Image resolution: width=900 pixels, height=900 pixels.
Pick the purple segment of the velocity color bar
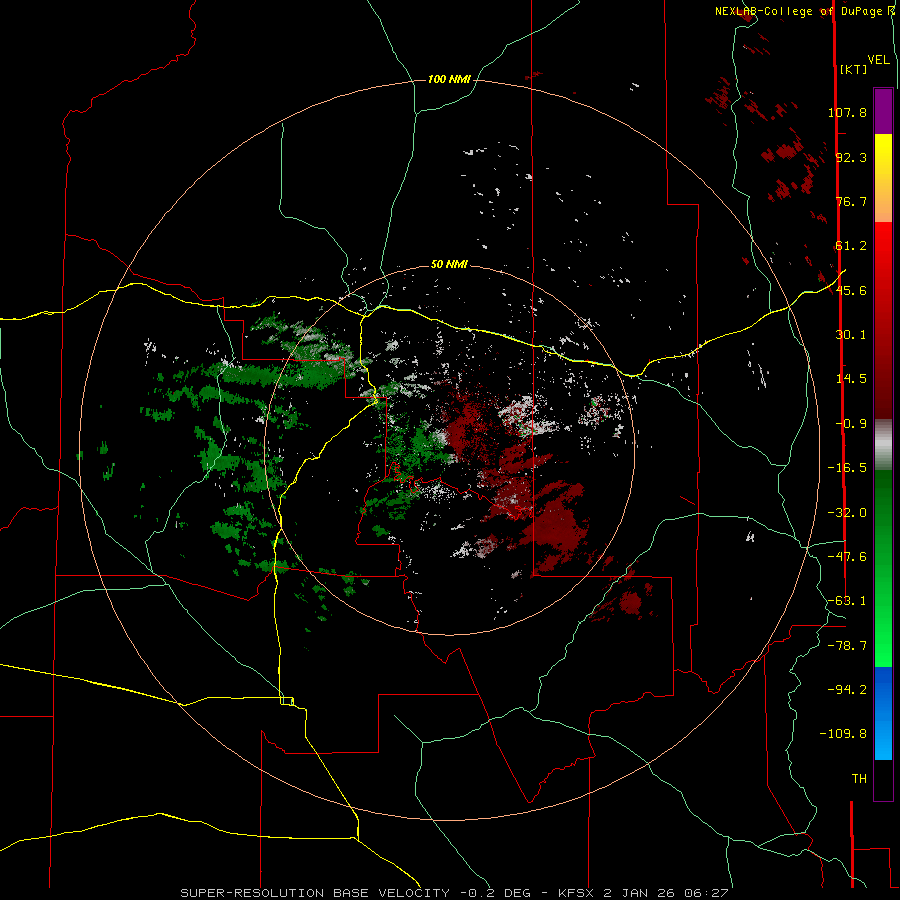[883, 111]
